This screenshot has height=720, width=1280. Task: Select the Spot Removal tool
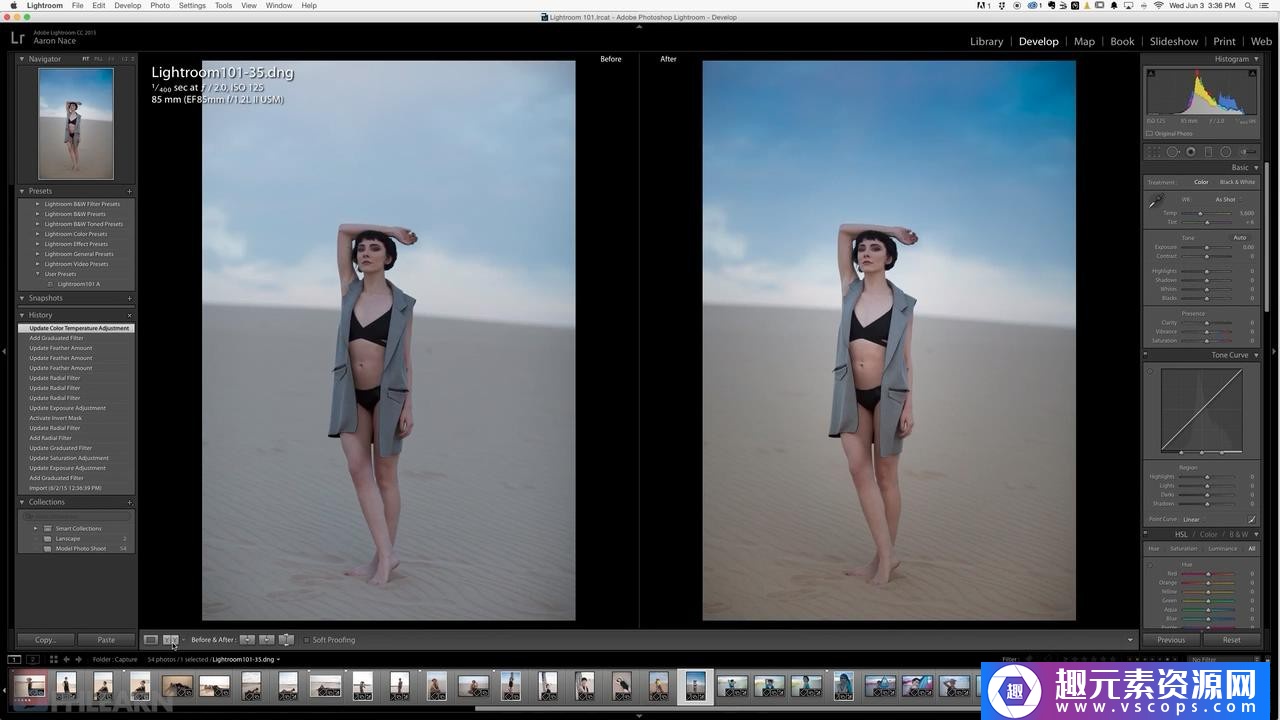click(x=1172, y=152)
